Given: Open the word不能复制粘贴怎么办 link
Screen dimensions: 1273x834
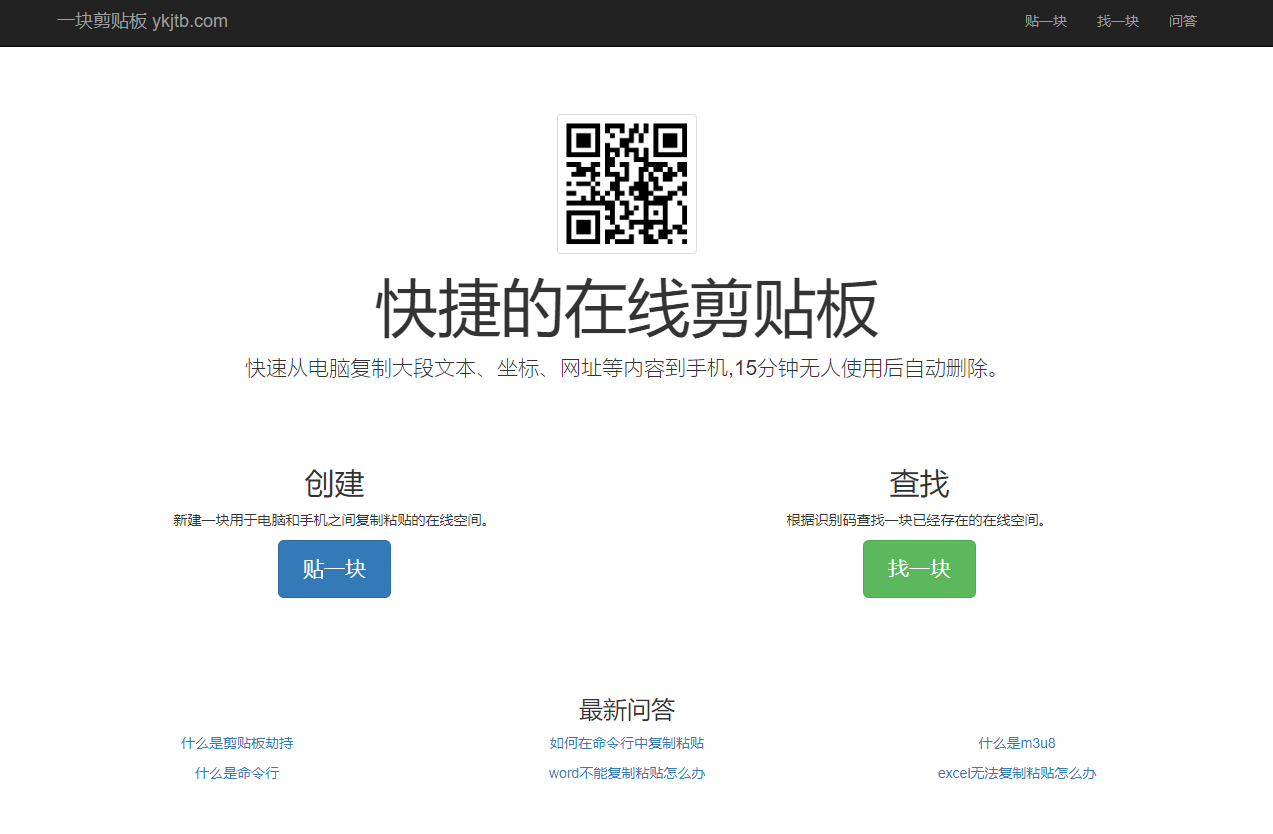Looking at the screenshot, I should (627, 773).
